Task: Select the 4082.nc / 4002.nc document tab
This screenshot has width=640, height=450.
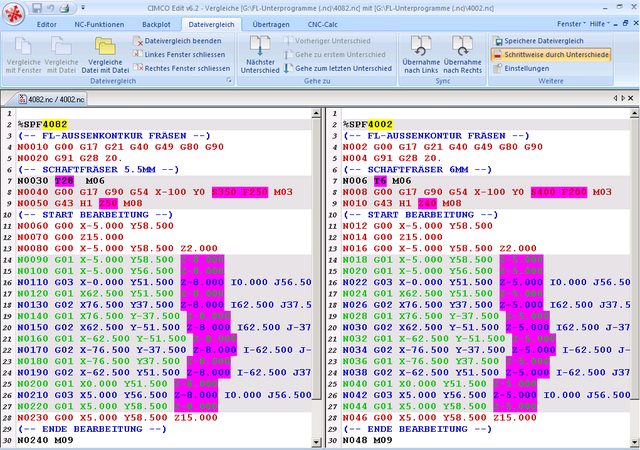Action: pos(52,99)
